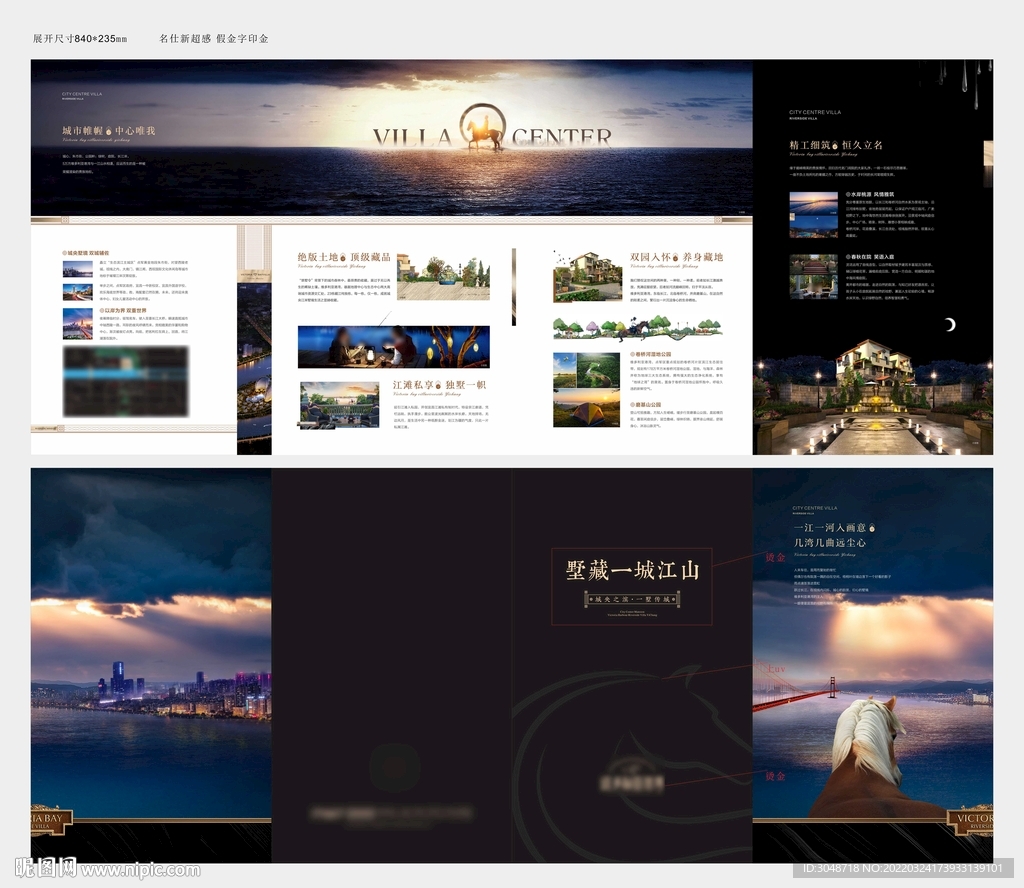Select the villa street rendering beside 双园入怀

(588, 276)
